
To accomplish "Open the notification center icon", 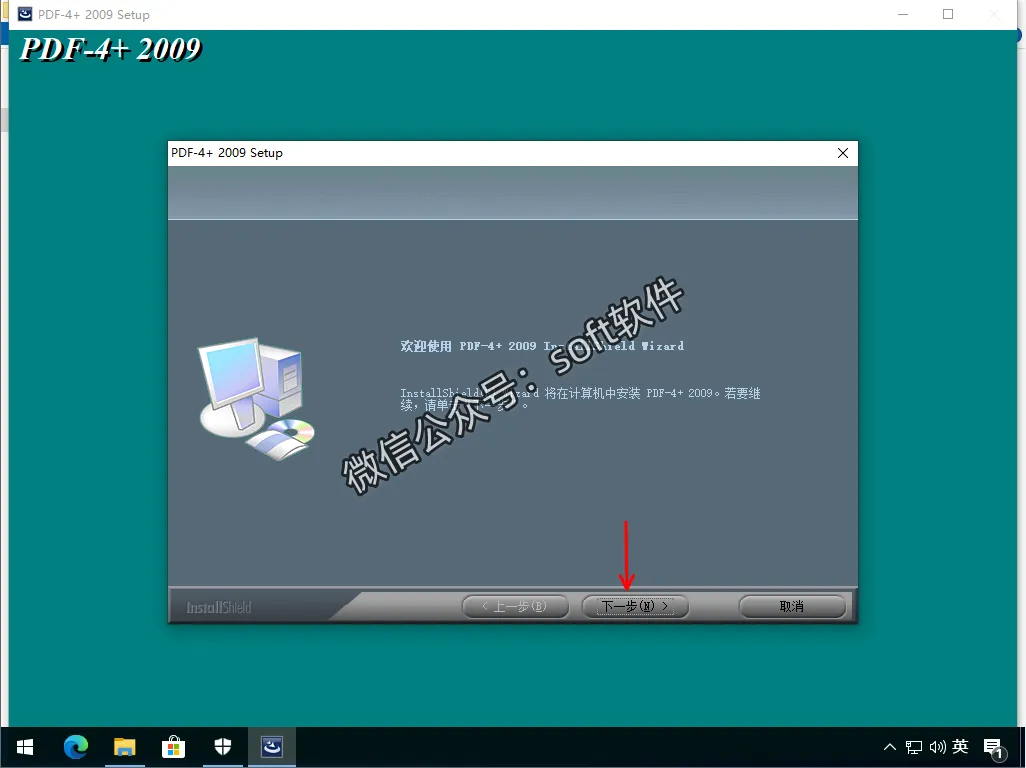I will coord(994,748).
